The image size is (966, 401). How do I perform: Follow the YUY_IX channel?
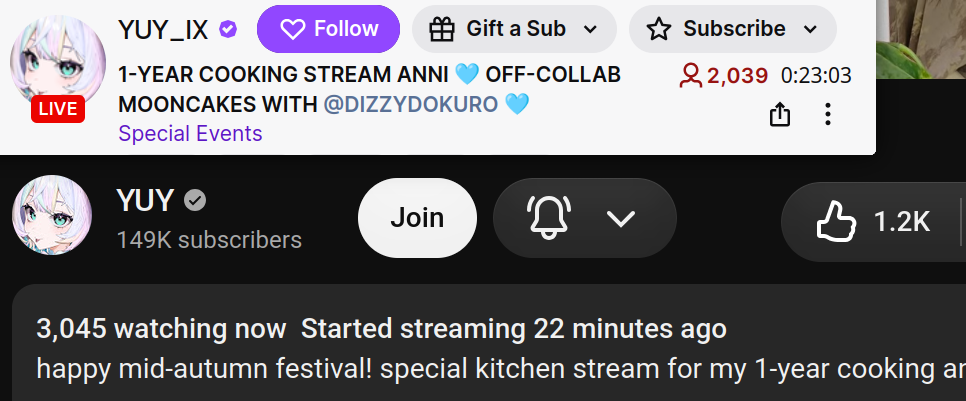click(328, 29)
